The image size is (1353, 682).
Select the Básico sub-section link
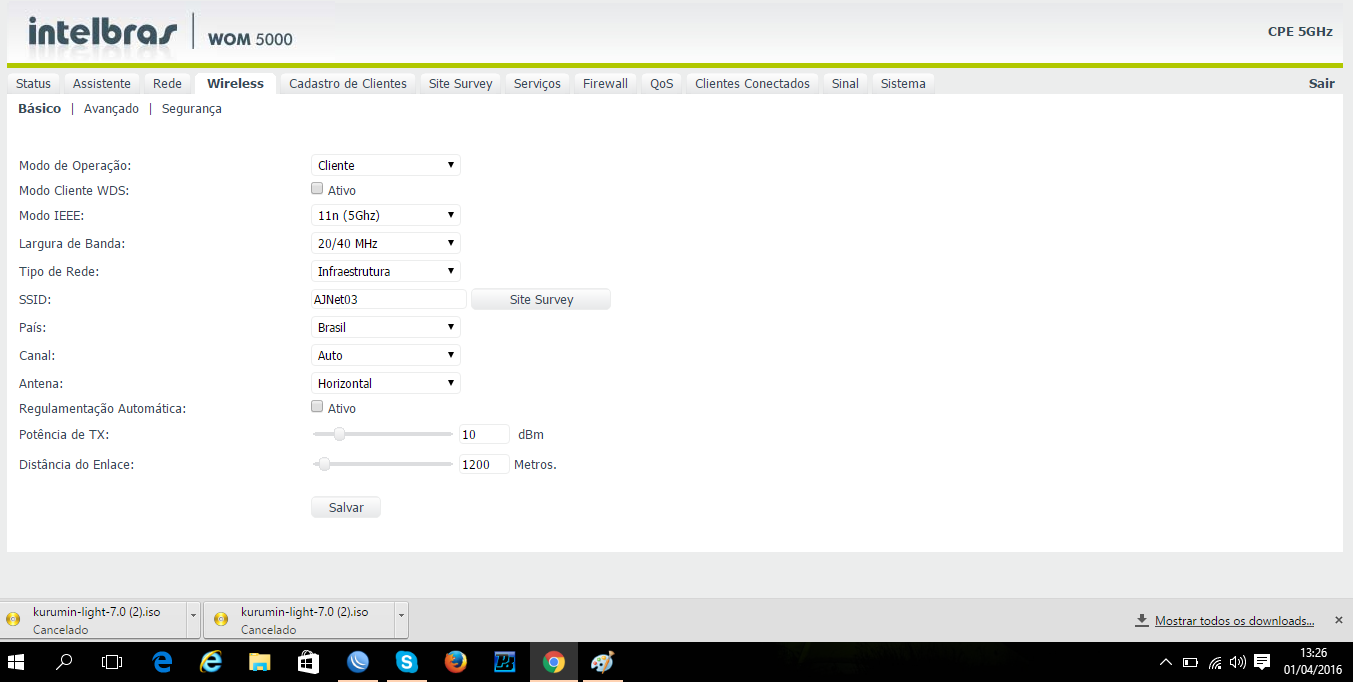(x=40, y=109)
